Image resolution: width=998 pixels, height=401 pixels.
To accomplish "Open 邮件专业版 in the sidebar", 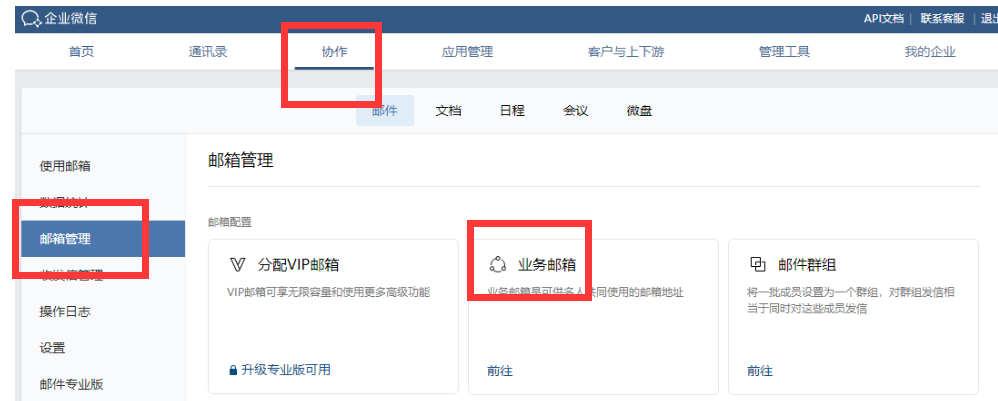I will tap(72, 384).
